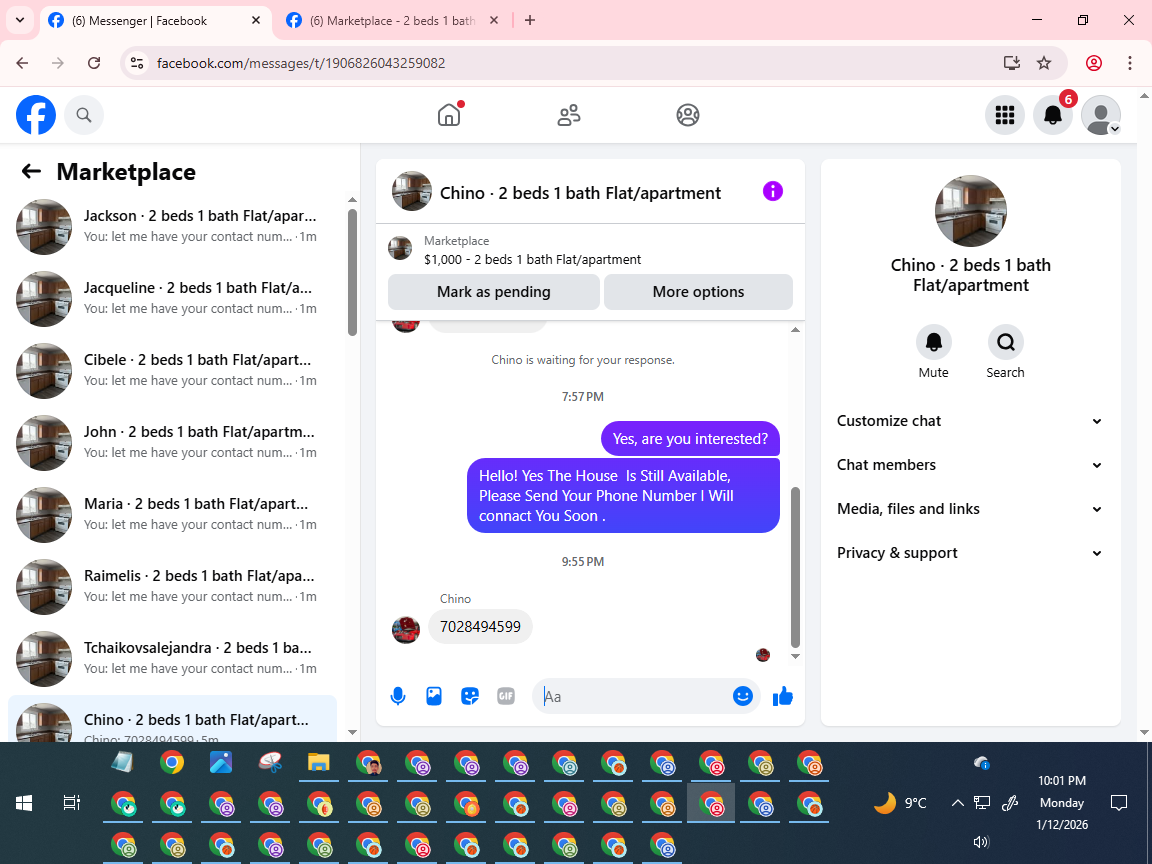Viewport: 1152px width, 864px height.
Task: Click the message input field Aa
Action: click(636, 696)
